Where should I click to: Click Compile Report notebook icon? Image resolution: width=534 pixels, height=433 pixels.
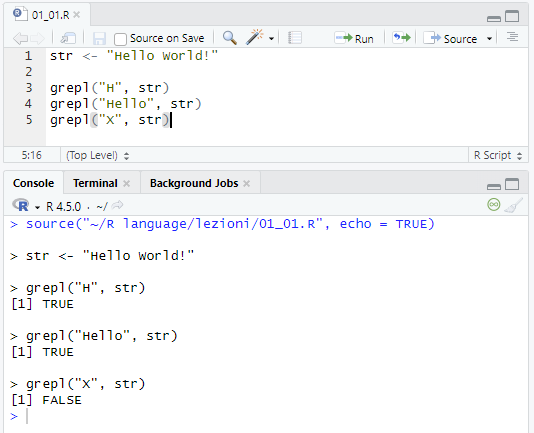coord(295,38)
